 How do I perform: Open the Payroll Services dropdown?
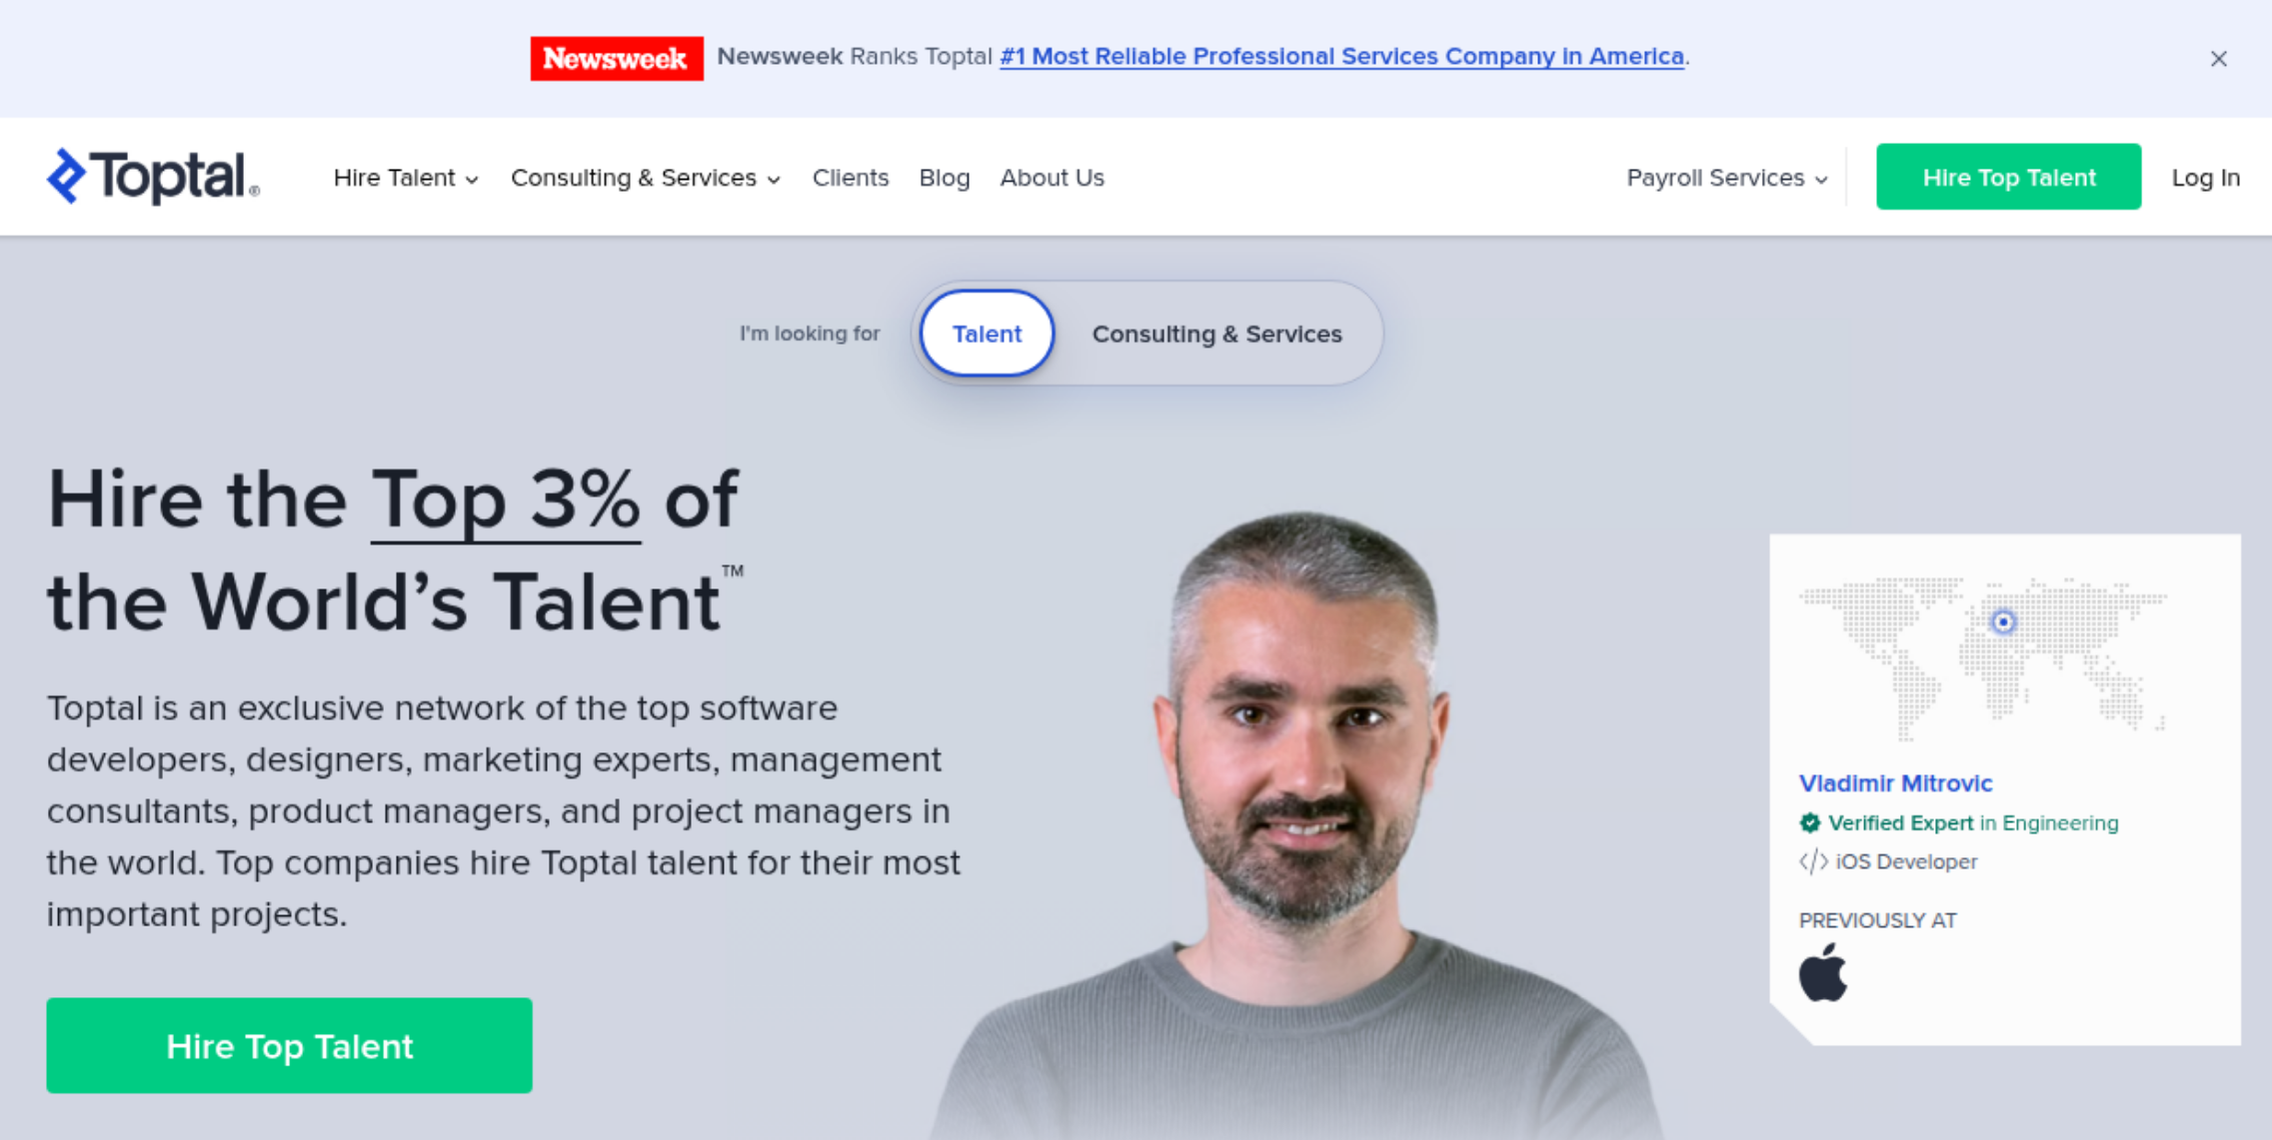(x=1727, y=178)
